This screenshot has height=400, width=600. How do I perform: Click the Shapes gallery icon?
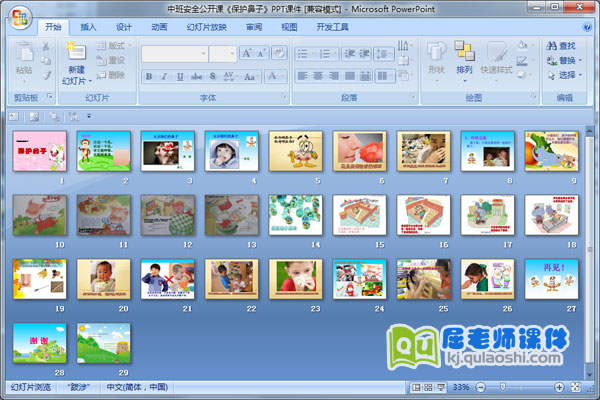[x=436, y=51]
